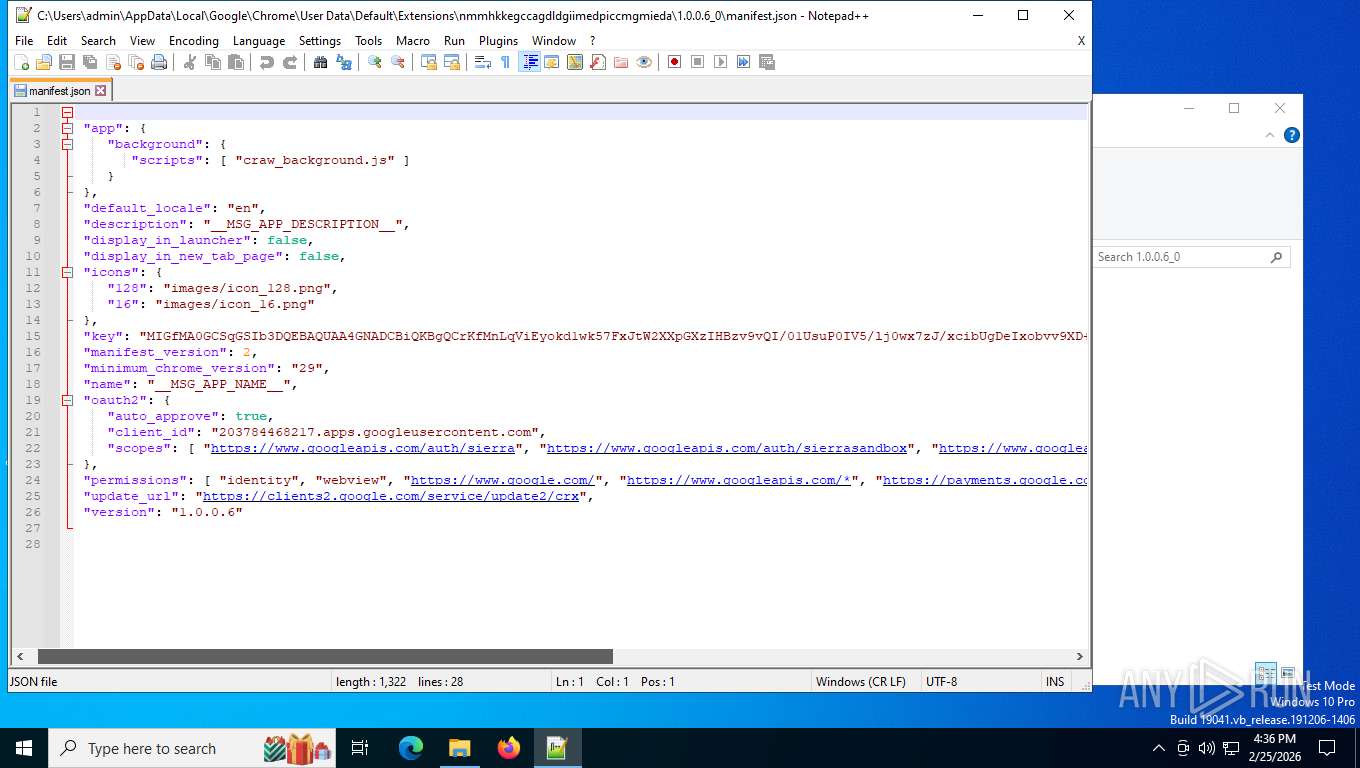
Task: Toggle synchronized horizontal scrolling icon
Action: click(452, 62)
